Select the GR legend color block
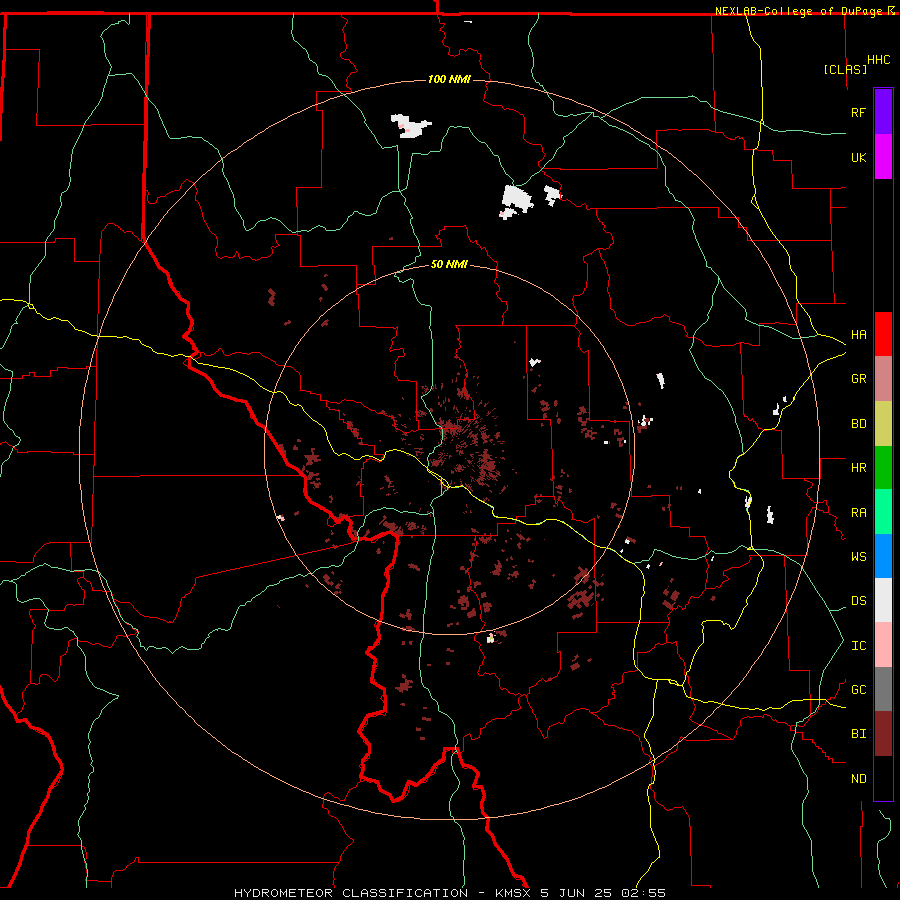The image size is (900, 900). (883, 378)
